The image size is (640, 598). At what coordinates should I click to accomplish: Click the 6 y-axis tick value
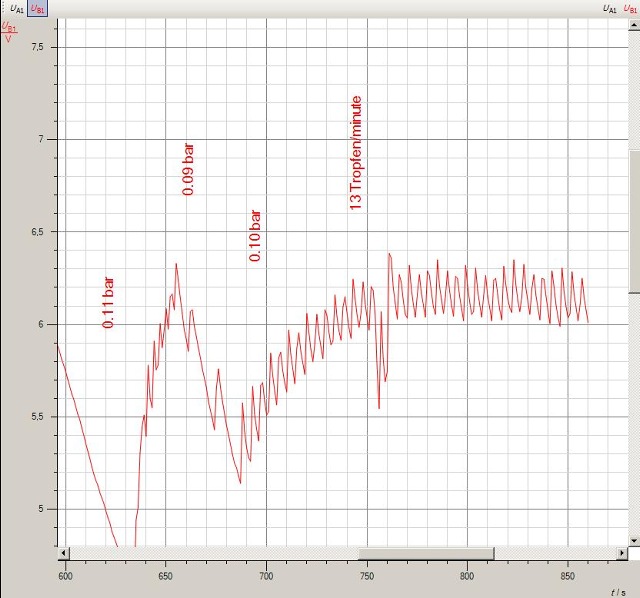click(41, 324)
